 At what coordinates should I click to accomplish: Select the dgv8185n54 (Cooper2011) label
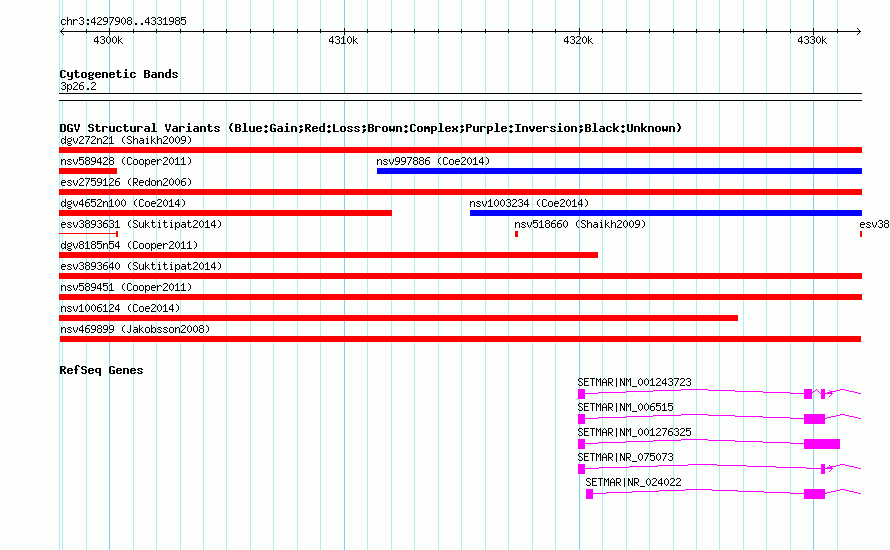point(129,245)
